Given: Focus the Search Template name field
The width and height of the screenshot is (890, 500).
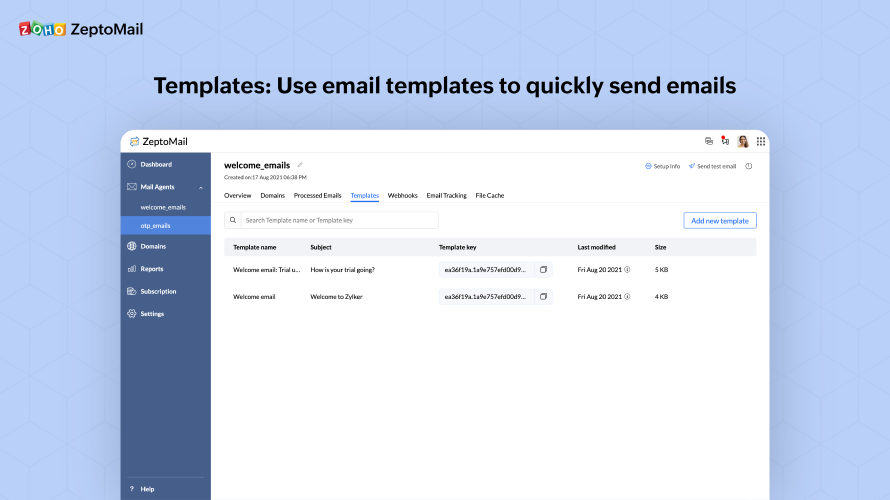Looking at the screenshot, I should (339, 220).
